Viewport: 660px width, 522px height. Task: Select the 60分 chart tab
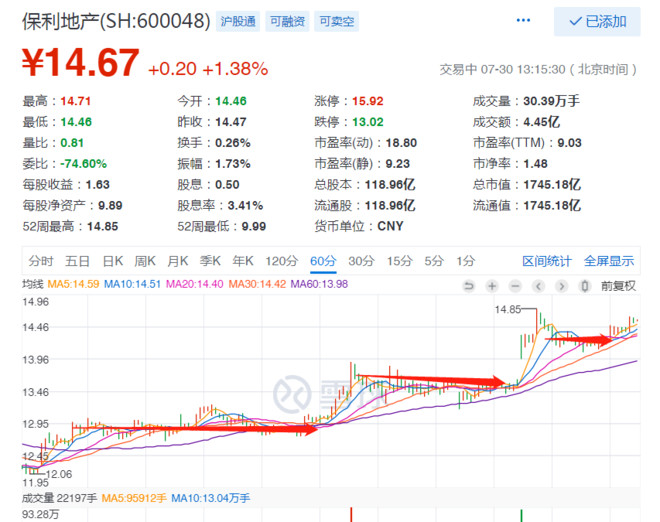(x=323, y=261)
